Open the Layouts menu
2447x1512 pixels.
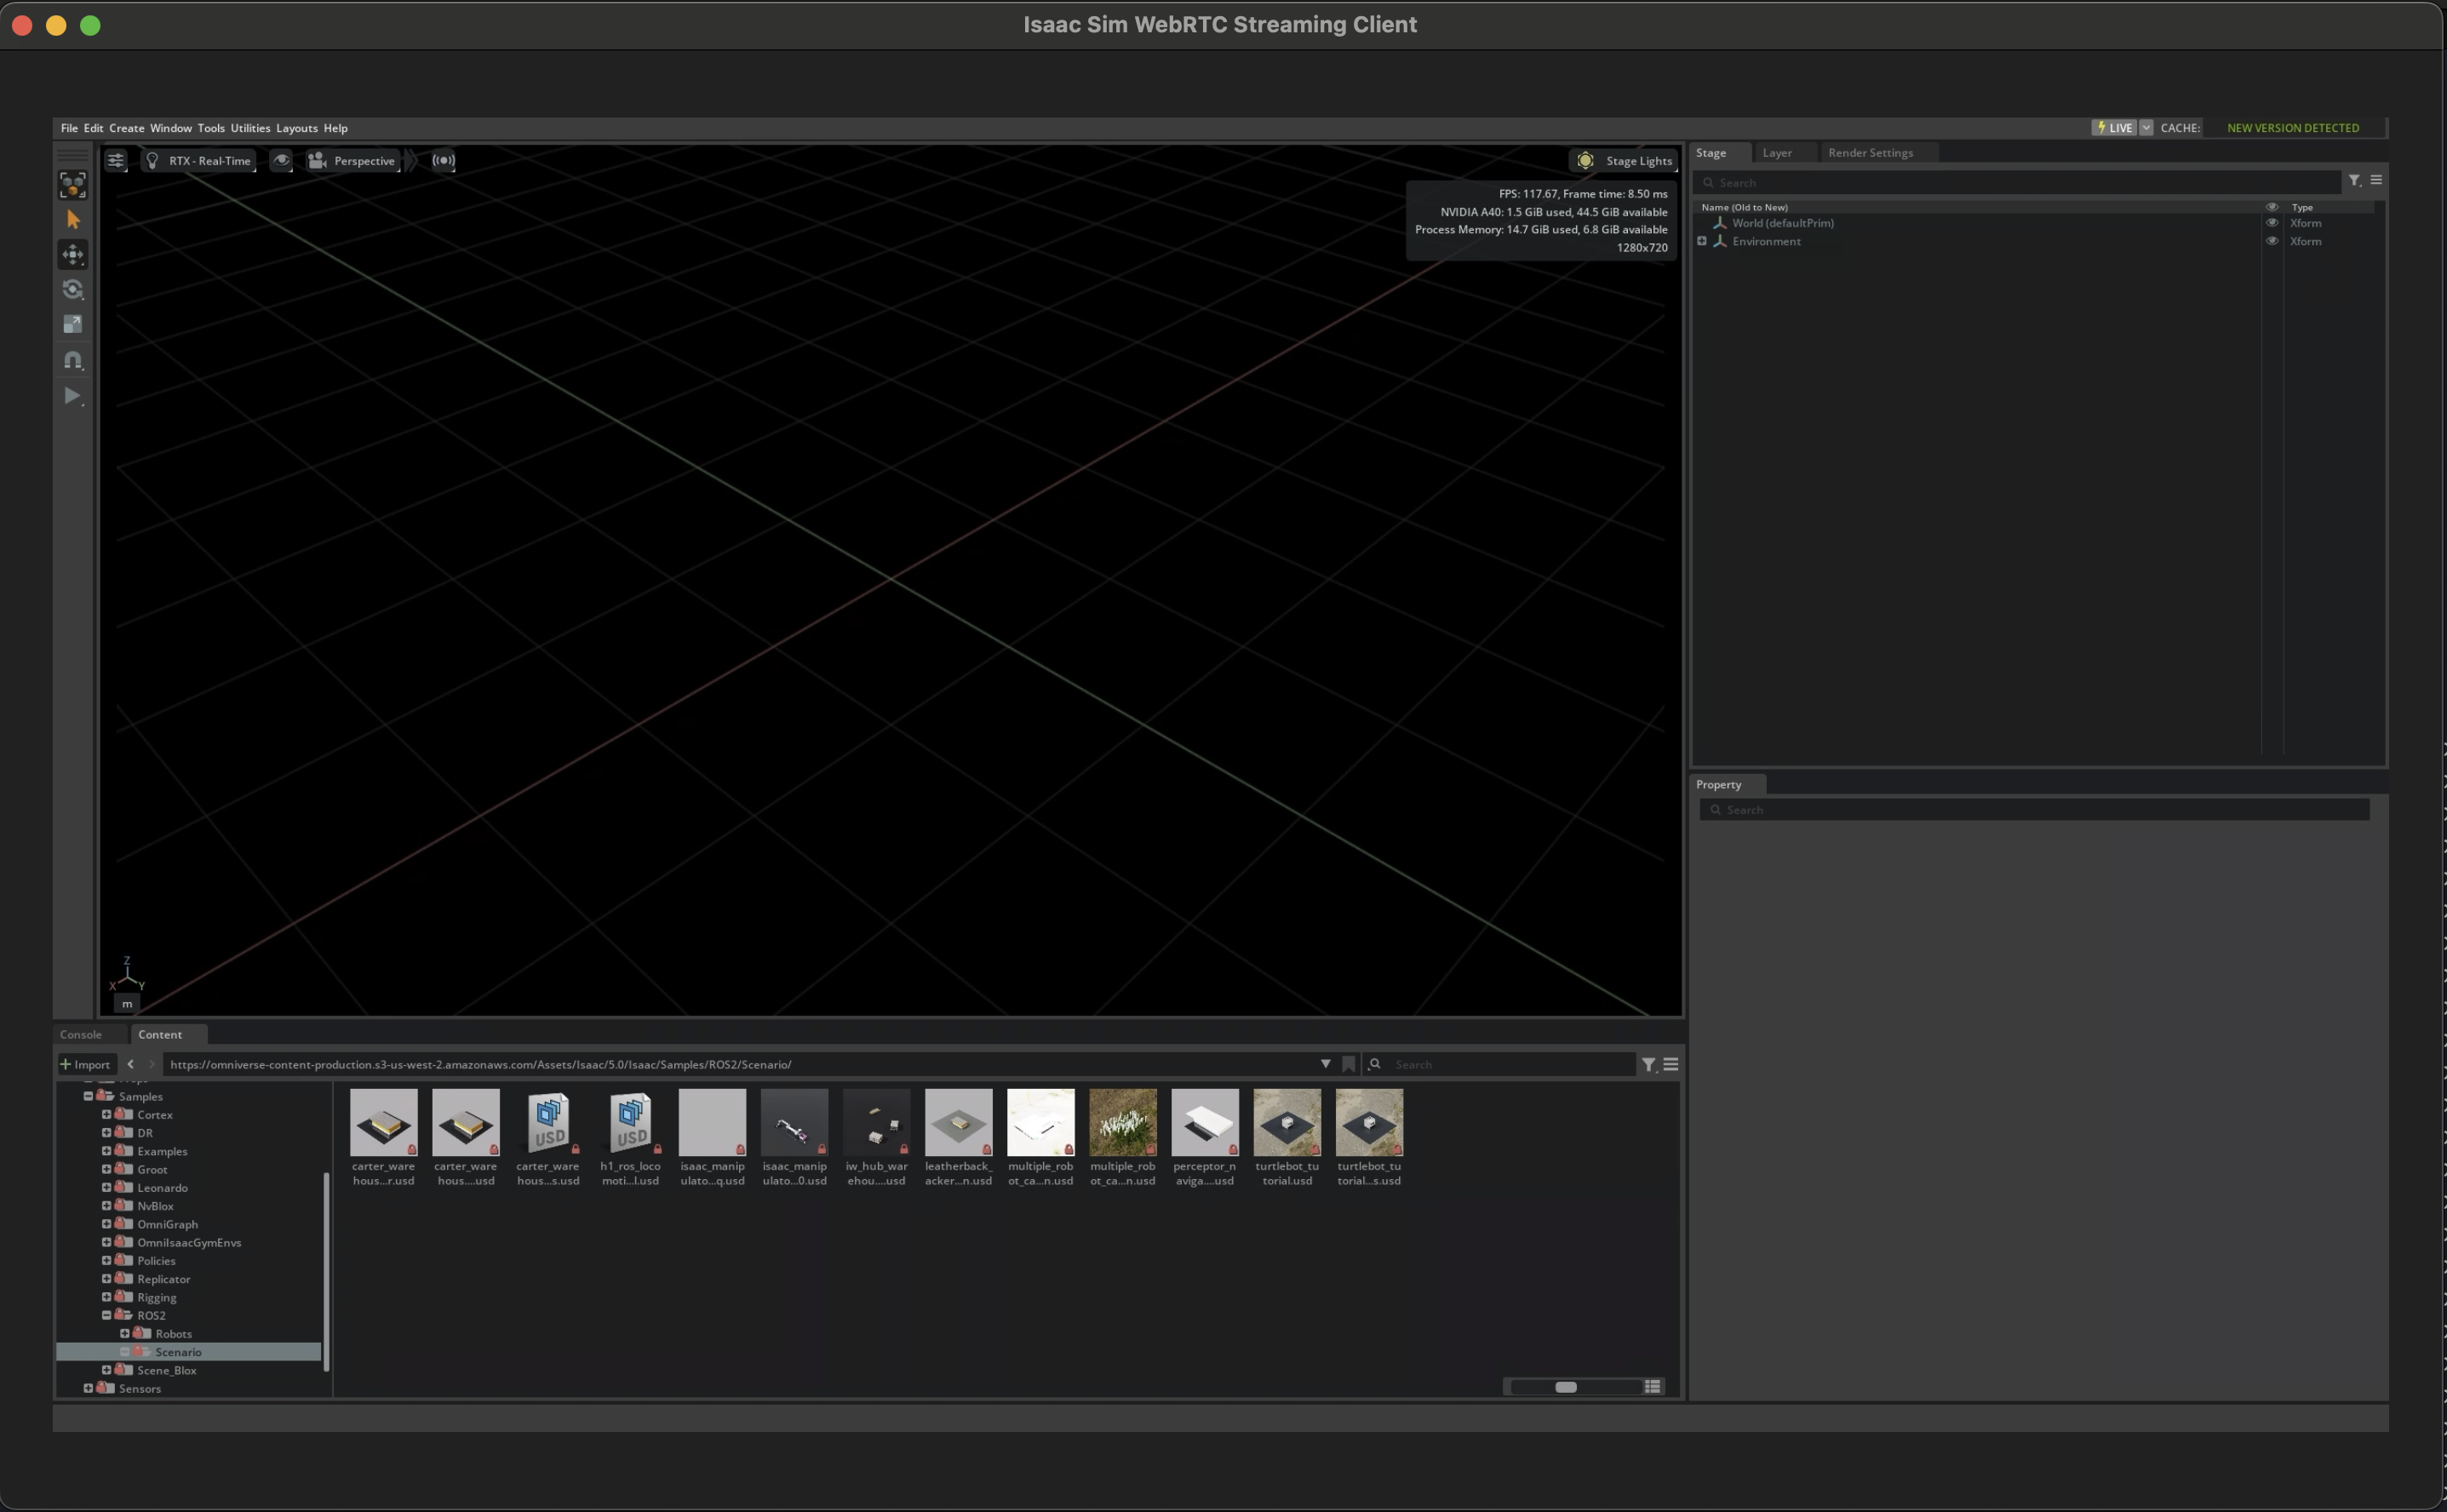296,128
